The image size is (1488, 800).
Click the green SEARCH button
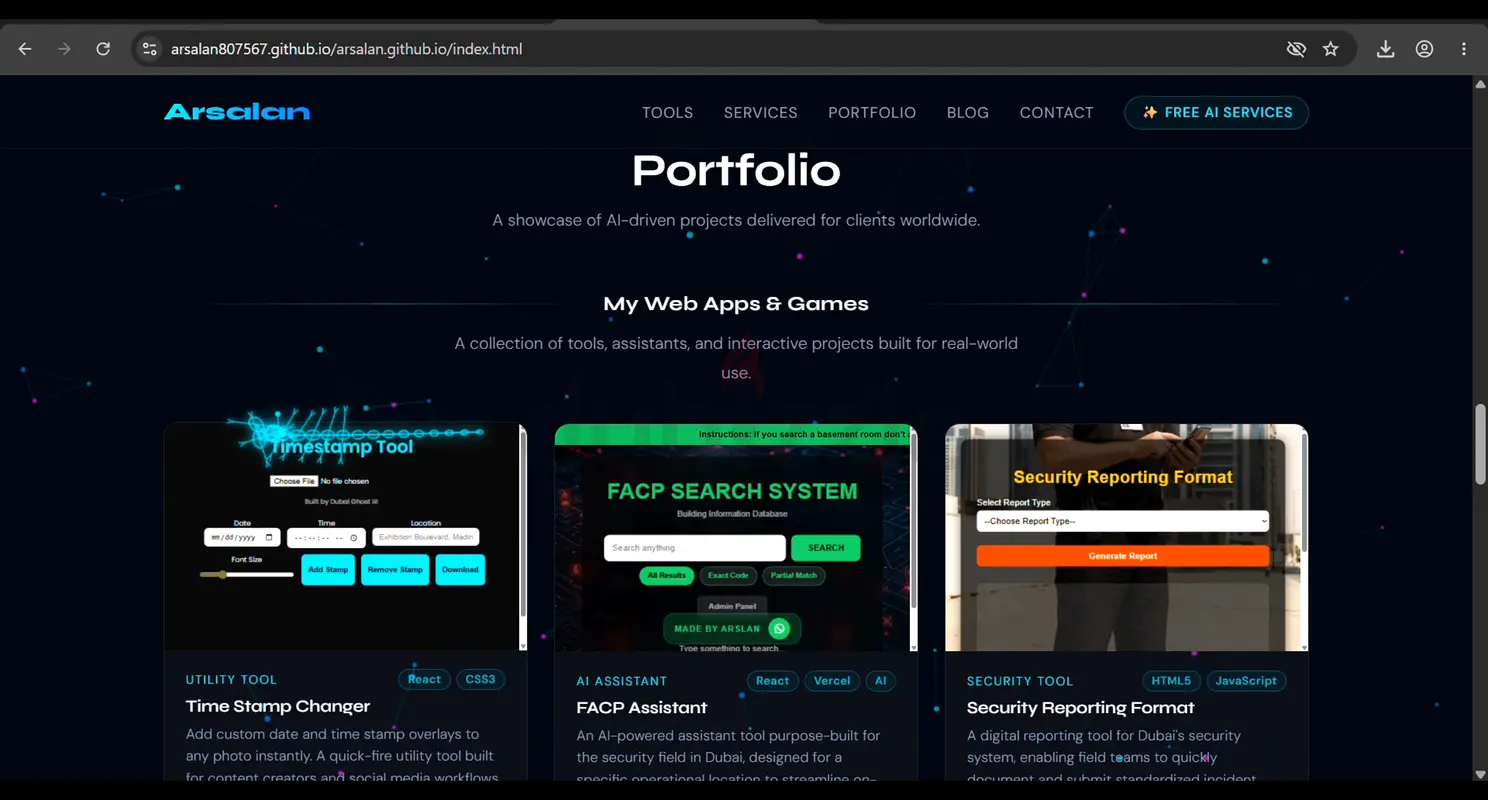(826, 548)
